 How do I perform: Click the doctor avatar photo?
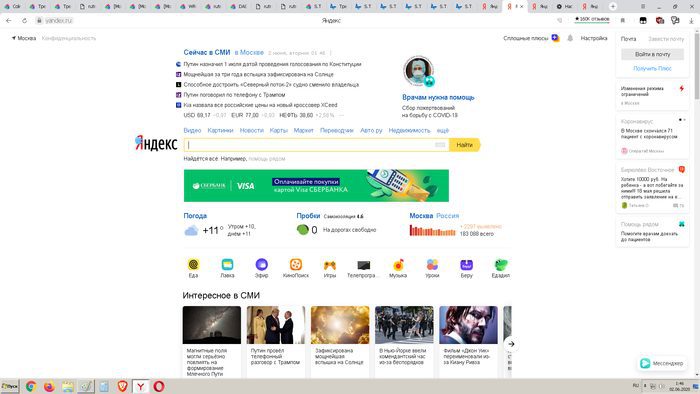click(x=418, y=71)
